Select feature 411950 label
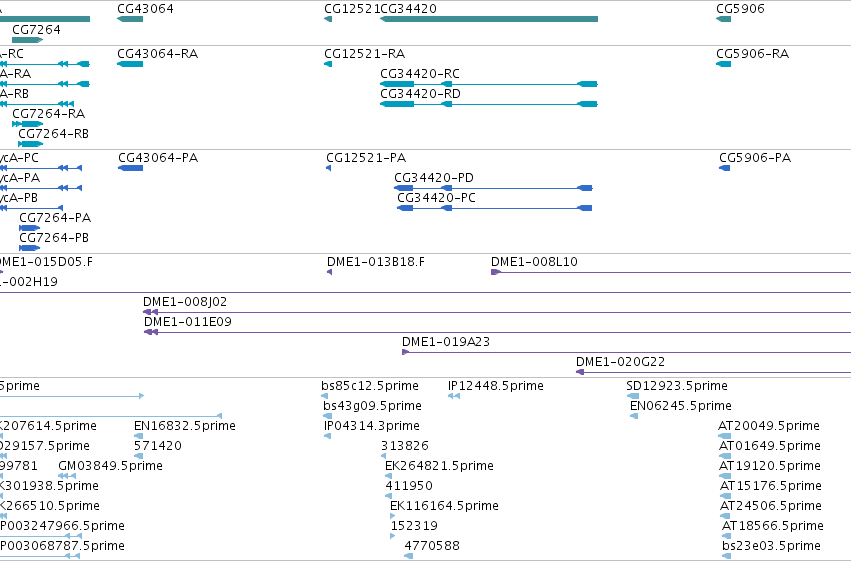The width and height of the screenshot is (851, 561). click(409, 487)
